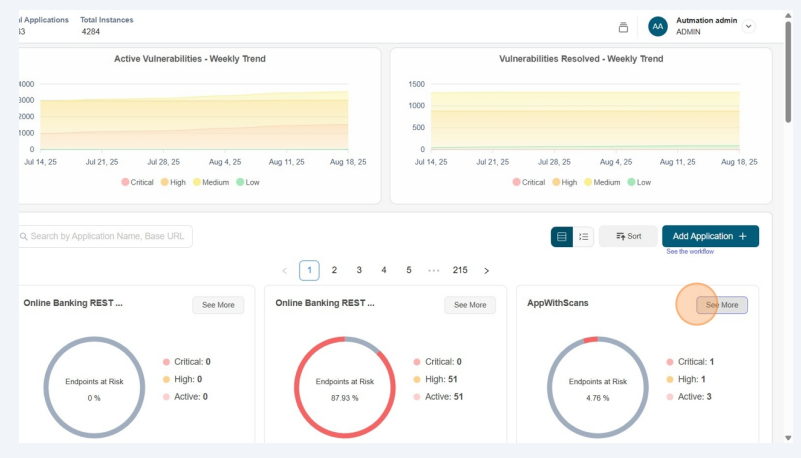Open the 'See the workflow' link

692,252
